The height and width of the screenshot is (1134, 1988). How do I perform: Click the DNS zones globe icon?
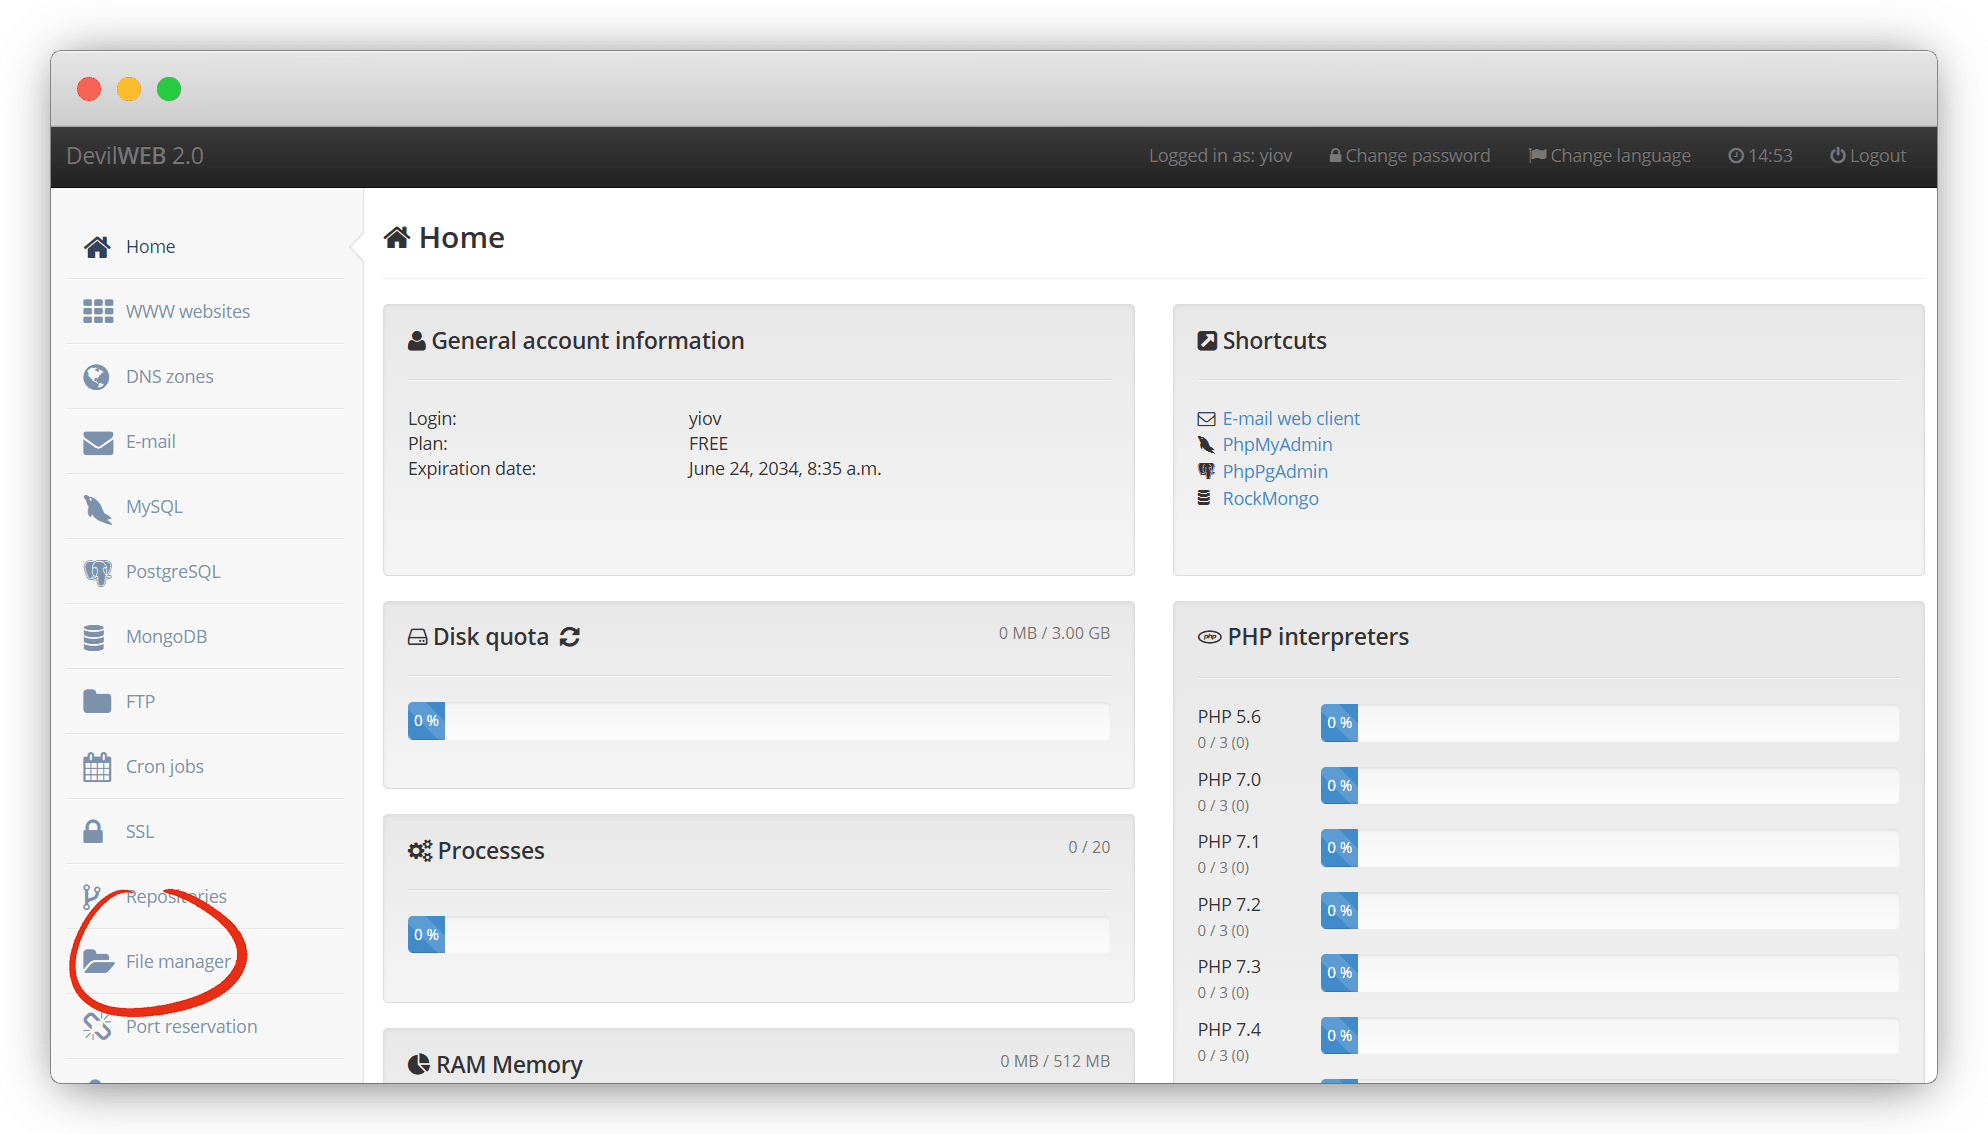click(96, 377)
